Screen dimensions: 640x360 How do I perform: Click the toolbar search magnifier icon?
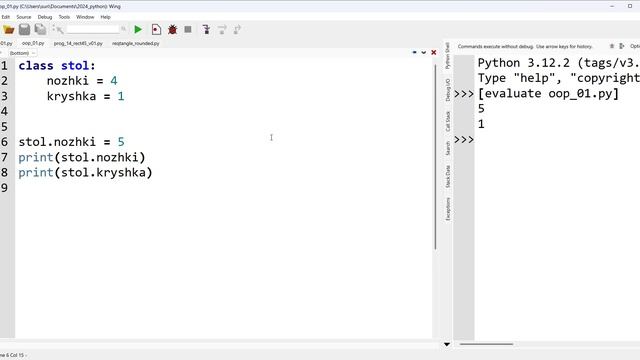click(x=123, y=29)
